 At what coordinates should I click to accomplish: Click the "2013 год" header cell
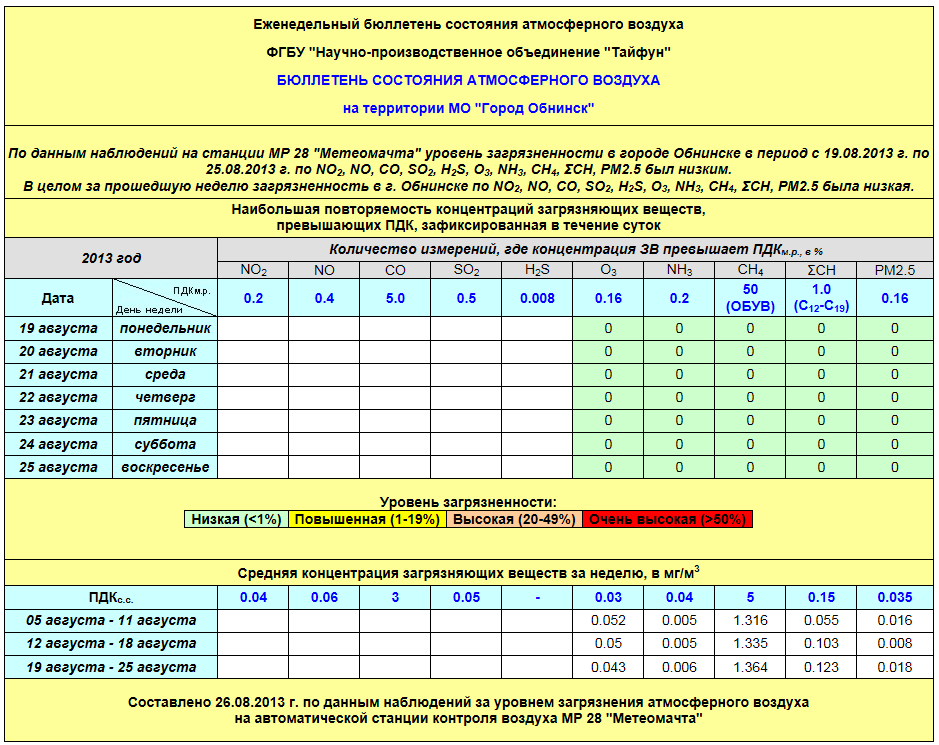tap(111, 258)
